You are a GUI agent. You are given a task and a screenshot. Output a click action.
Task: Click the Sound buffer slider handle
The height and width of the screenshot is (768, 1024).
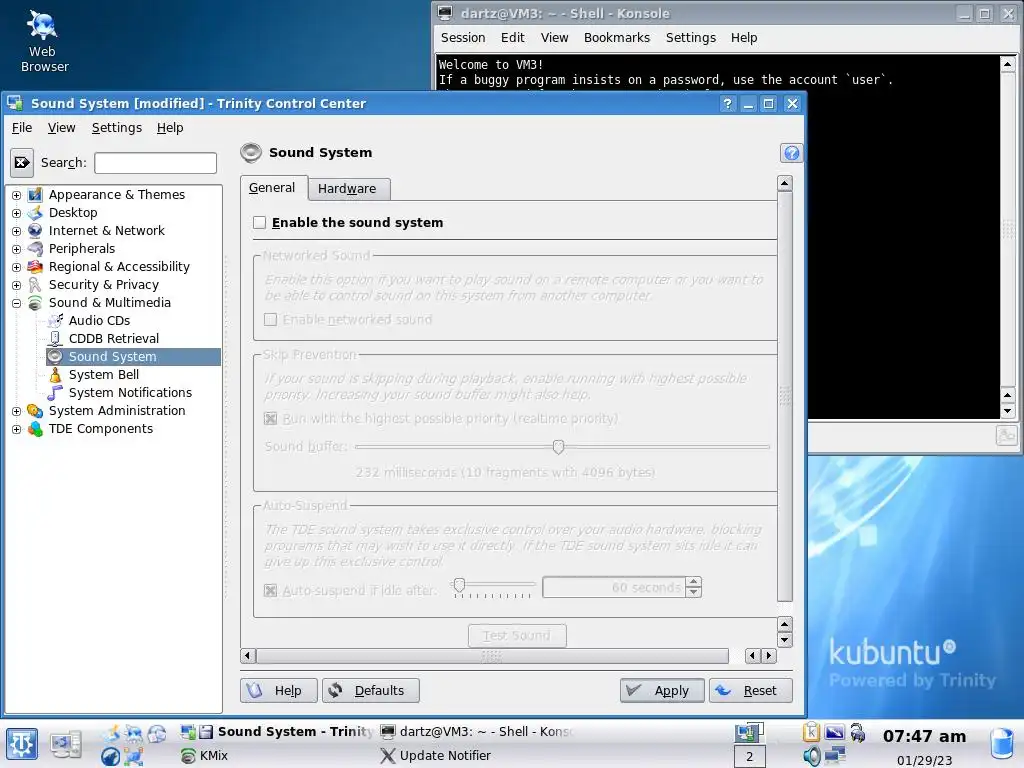pos(558,447)
